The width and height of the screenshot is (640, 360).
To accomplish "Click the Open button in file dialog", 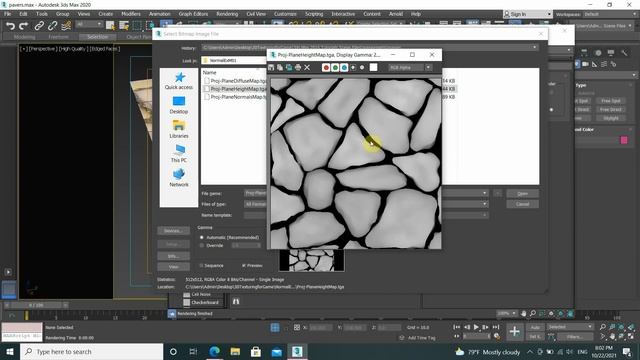I will 522,193.
